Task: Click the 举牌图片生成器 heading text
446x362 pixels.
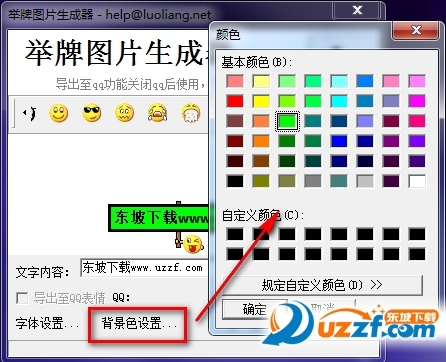Action: point(116,53)
